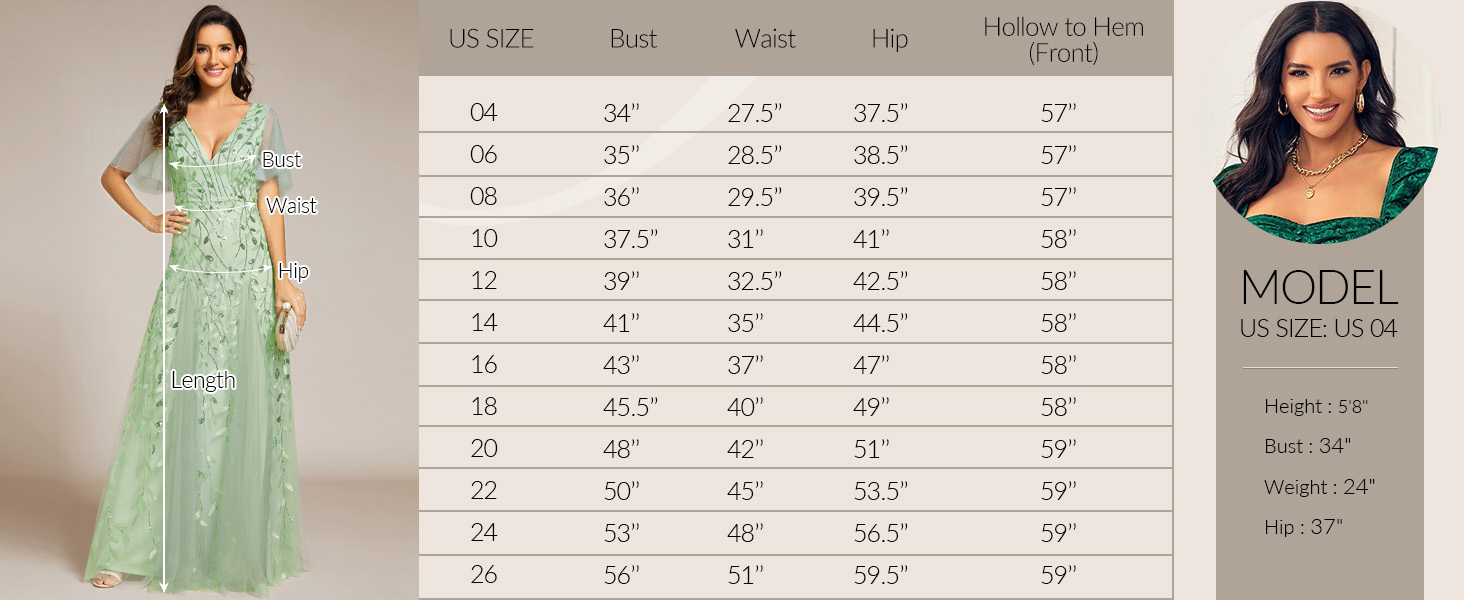Click size 26 in the size column
This screenshot has width=1464, height=600.
coord(483,574)
